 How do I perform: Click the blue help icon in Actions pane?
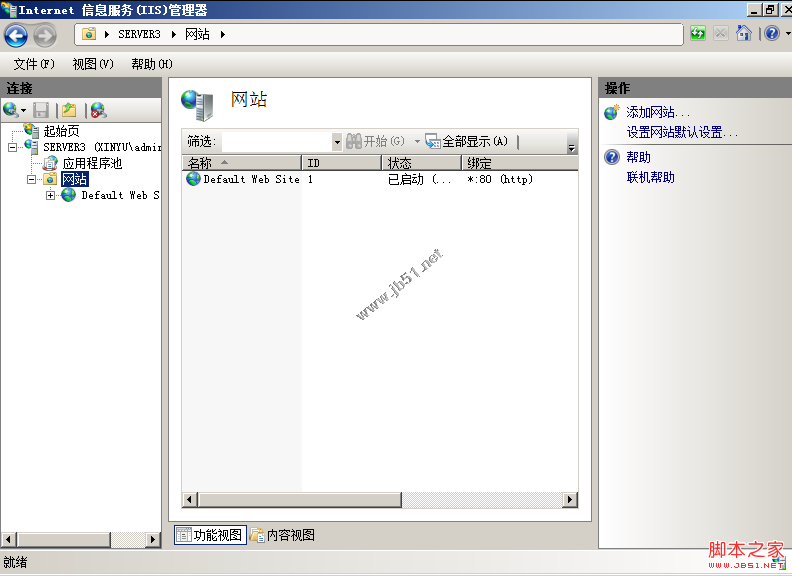[x=612, y=157]
